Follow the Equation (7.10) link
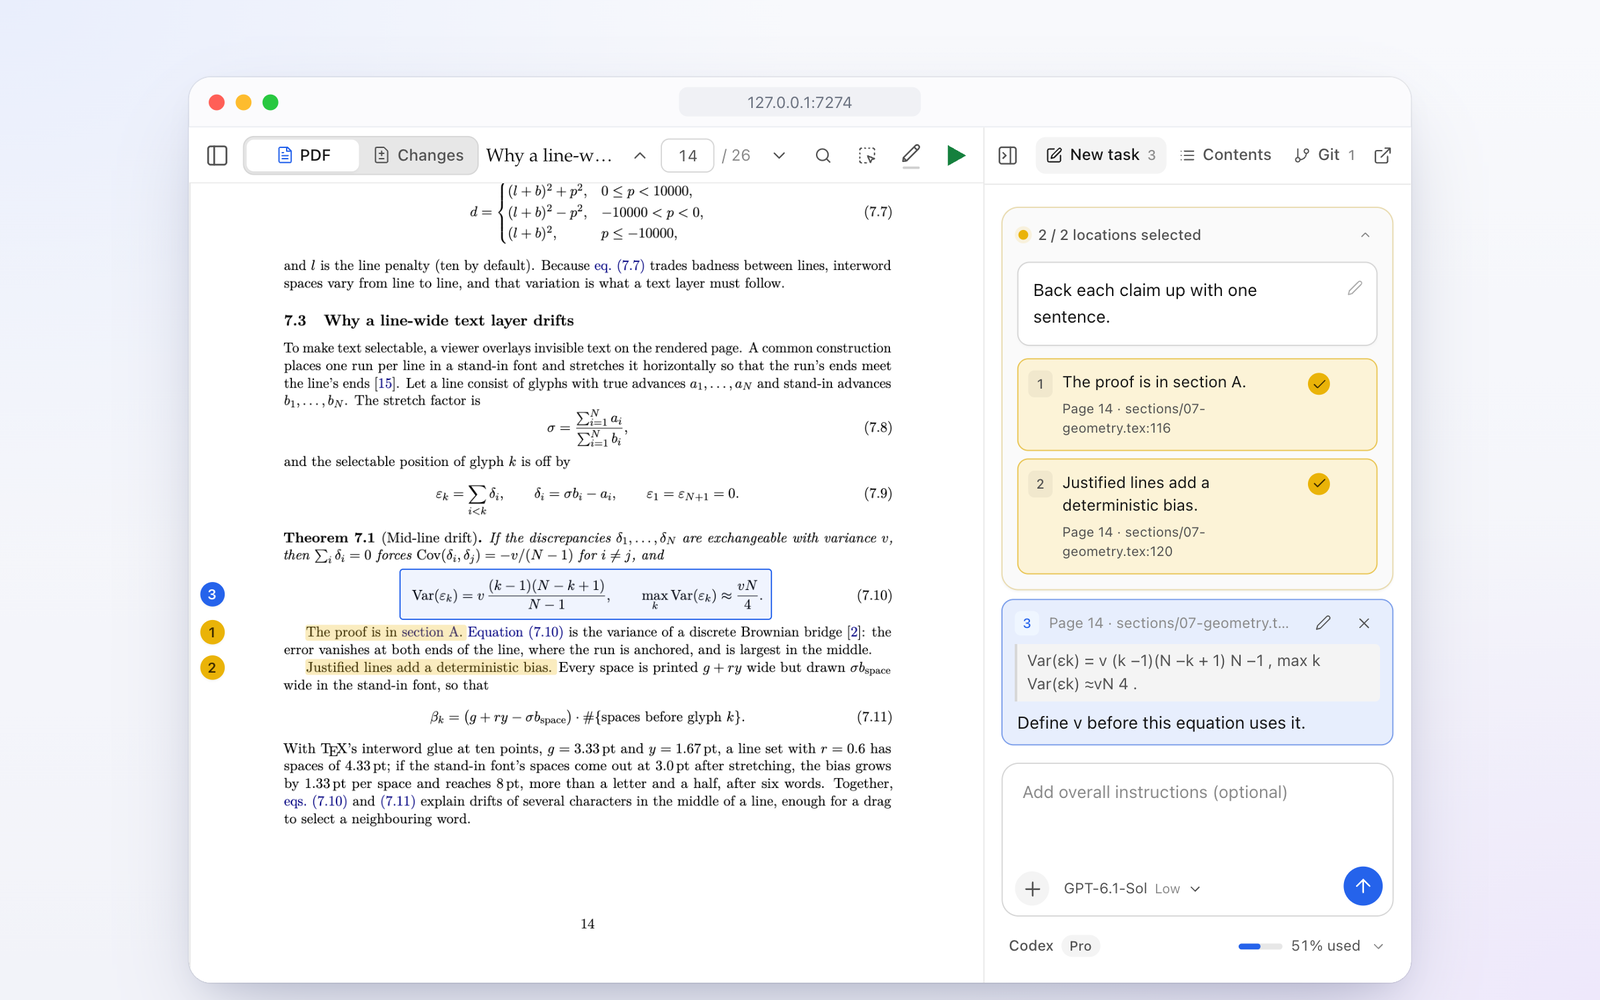 [x=515, y=632]
